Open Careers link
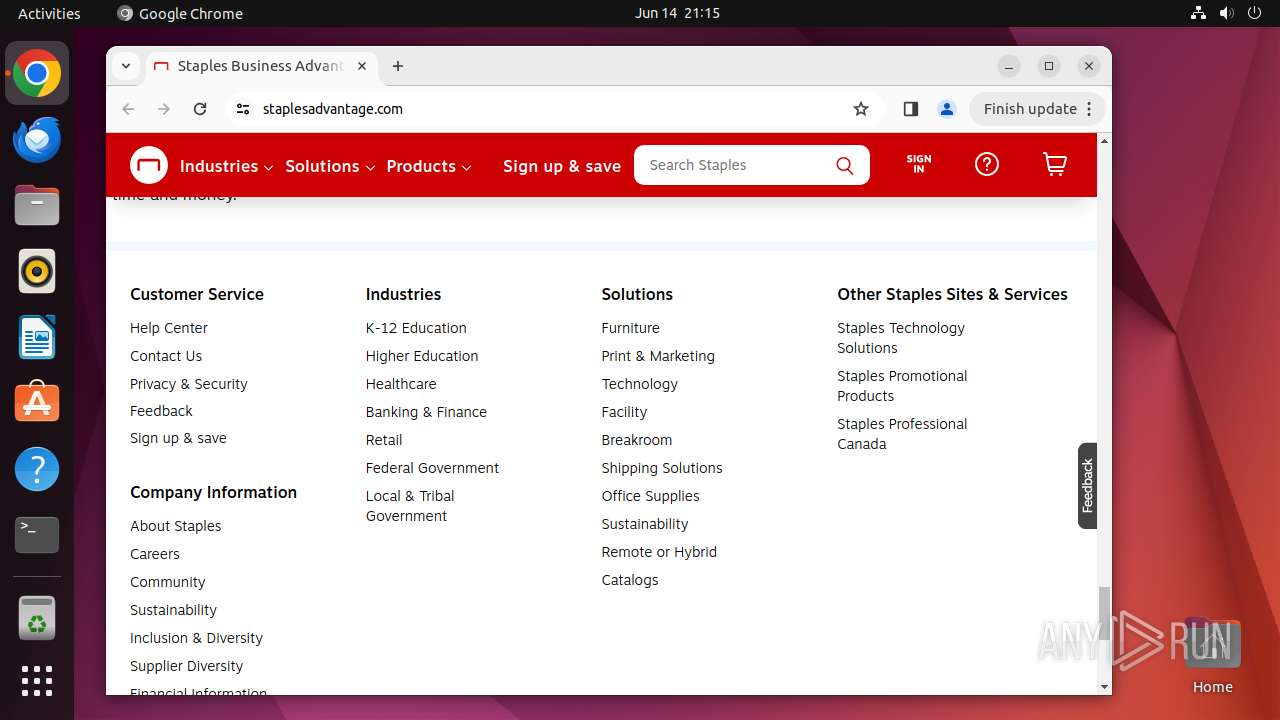The image size is (1280, 720). coord(155,554)
